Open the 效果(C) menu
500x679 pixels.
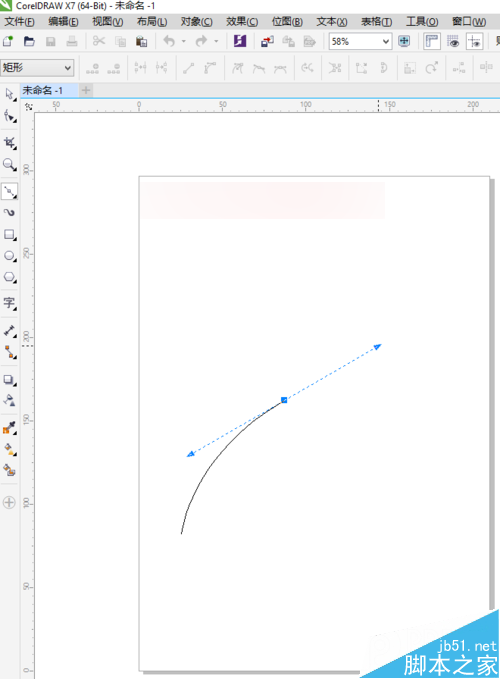242,22
